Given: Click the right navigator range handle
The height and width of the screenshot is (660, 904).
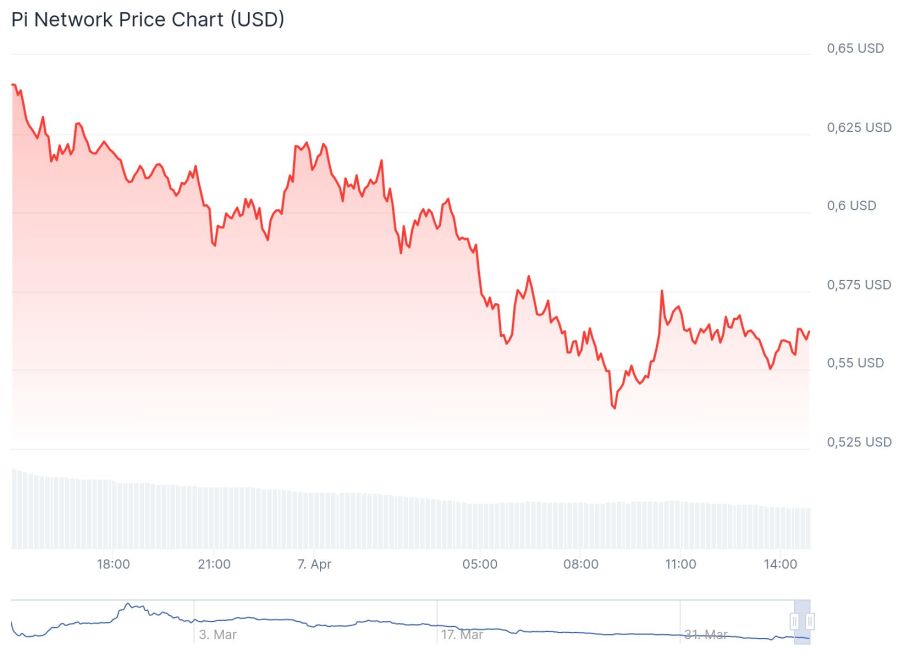Looking at the screenshot, I should pos(810,622).
